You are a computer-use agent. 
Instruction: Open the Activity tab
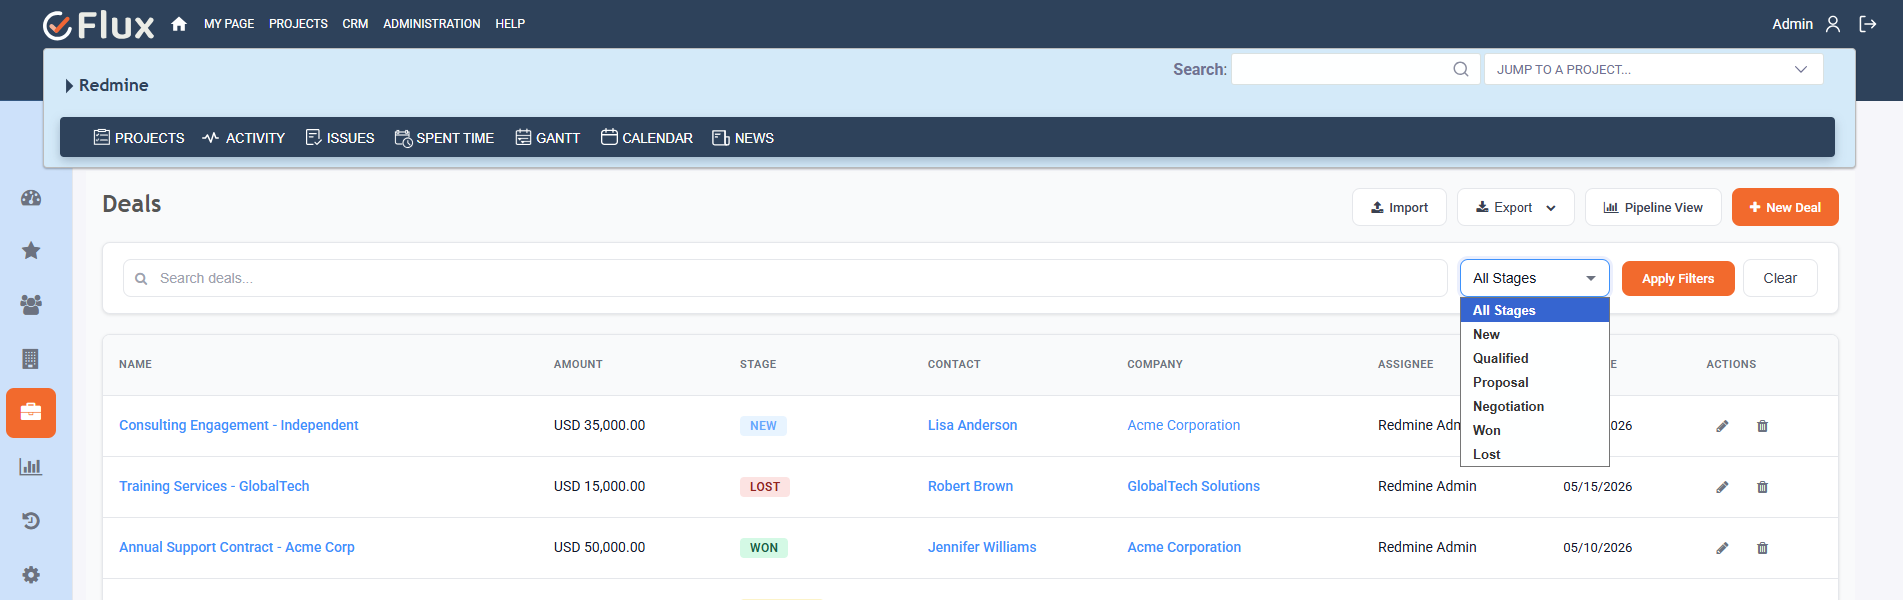pyautogui.click(x=244, y=138)
